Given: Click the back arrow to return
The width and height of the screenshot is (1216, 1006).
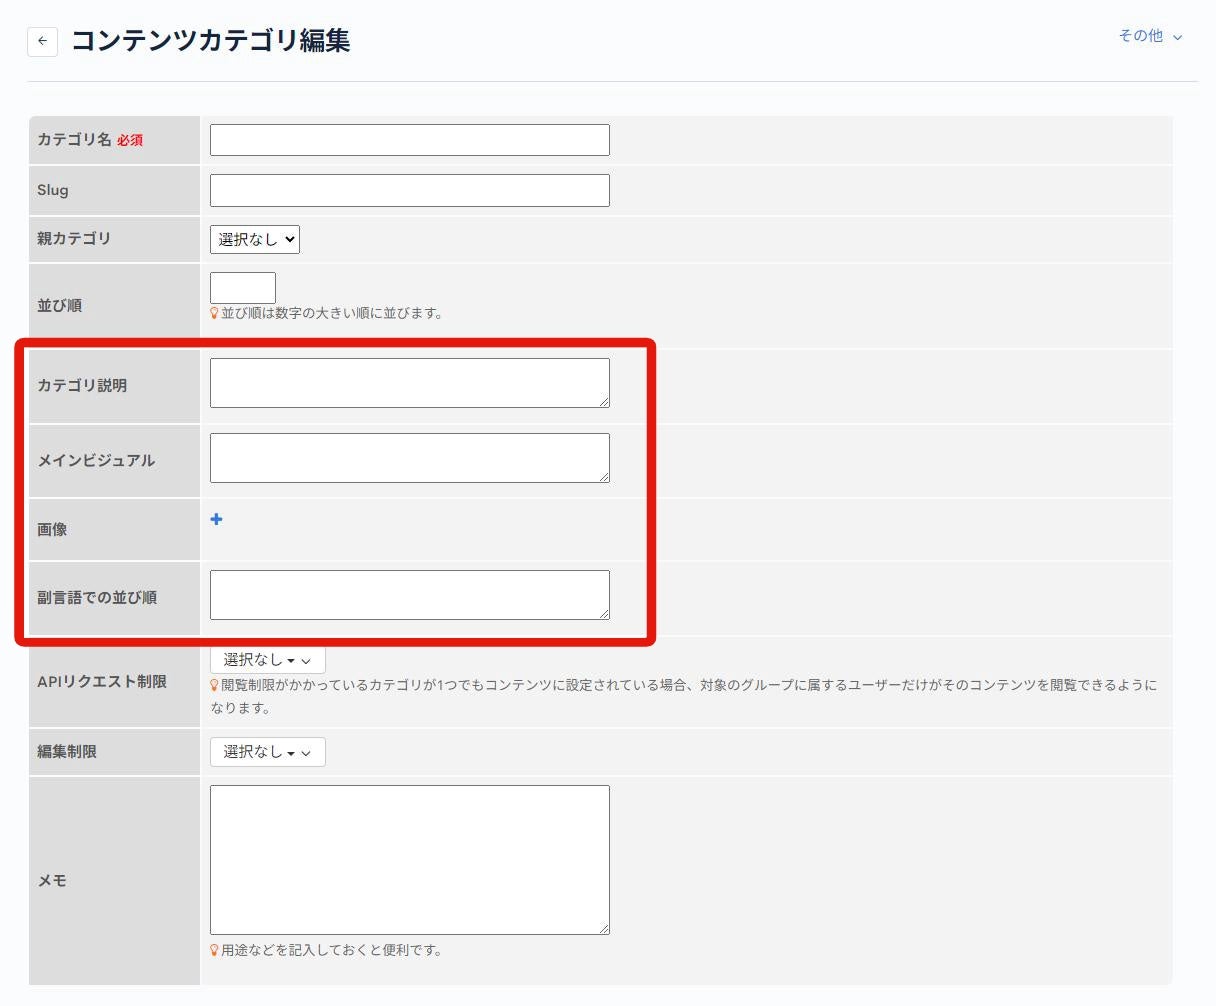Looking at the screenshot, I should coord(41,41).
